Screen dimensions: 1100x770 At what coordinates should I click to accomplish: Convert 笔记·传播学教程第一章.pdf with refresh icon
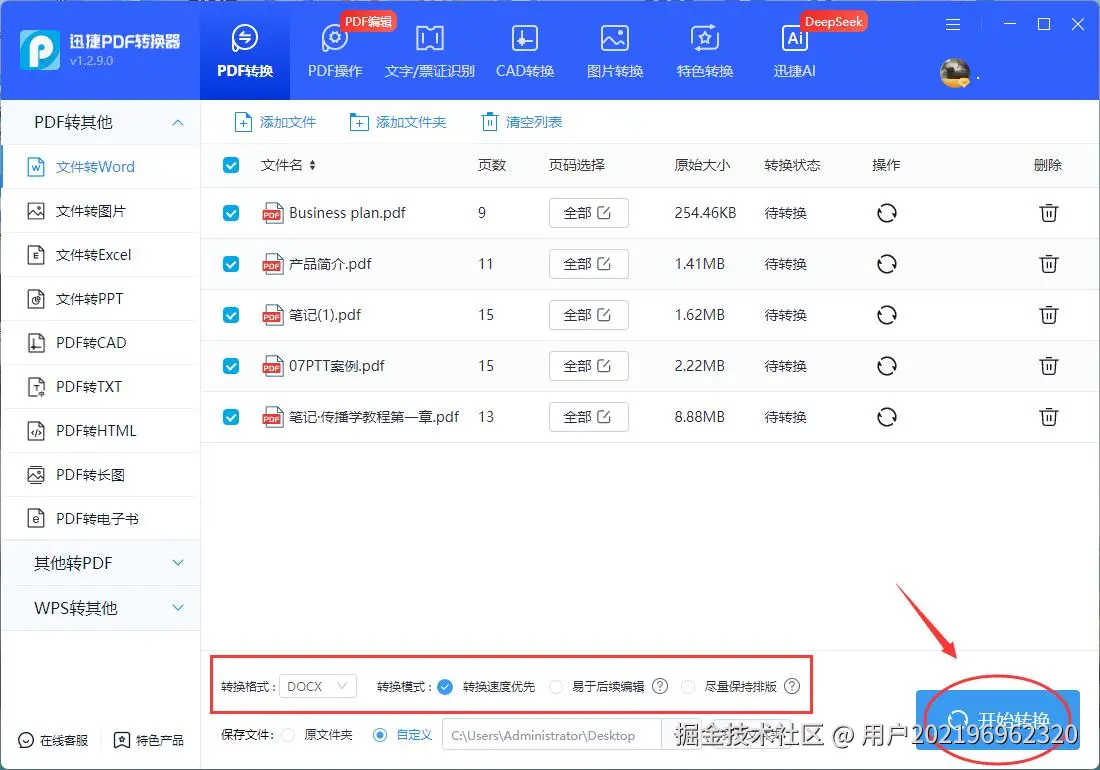(x=887, y=417)
